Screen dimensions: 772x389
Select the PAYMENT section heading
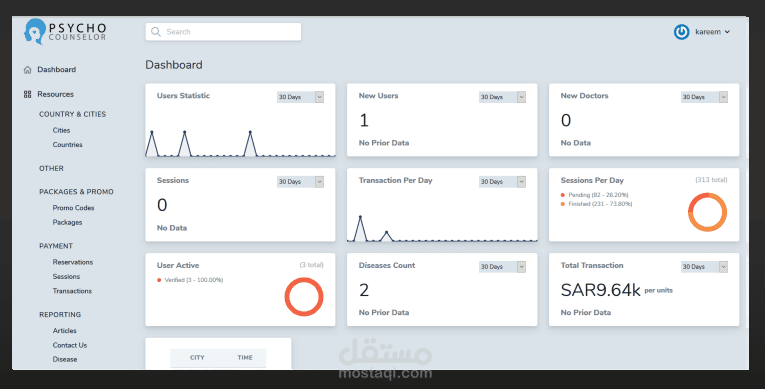coord(56,246)
